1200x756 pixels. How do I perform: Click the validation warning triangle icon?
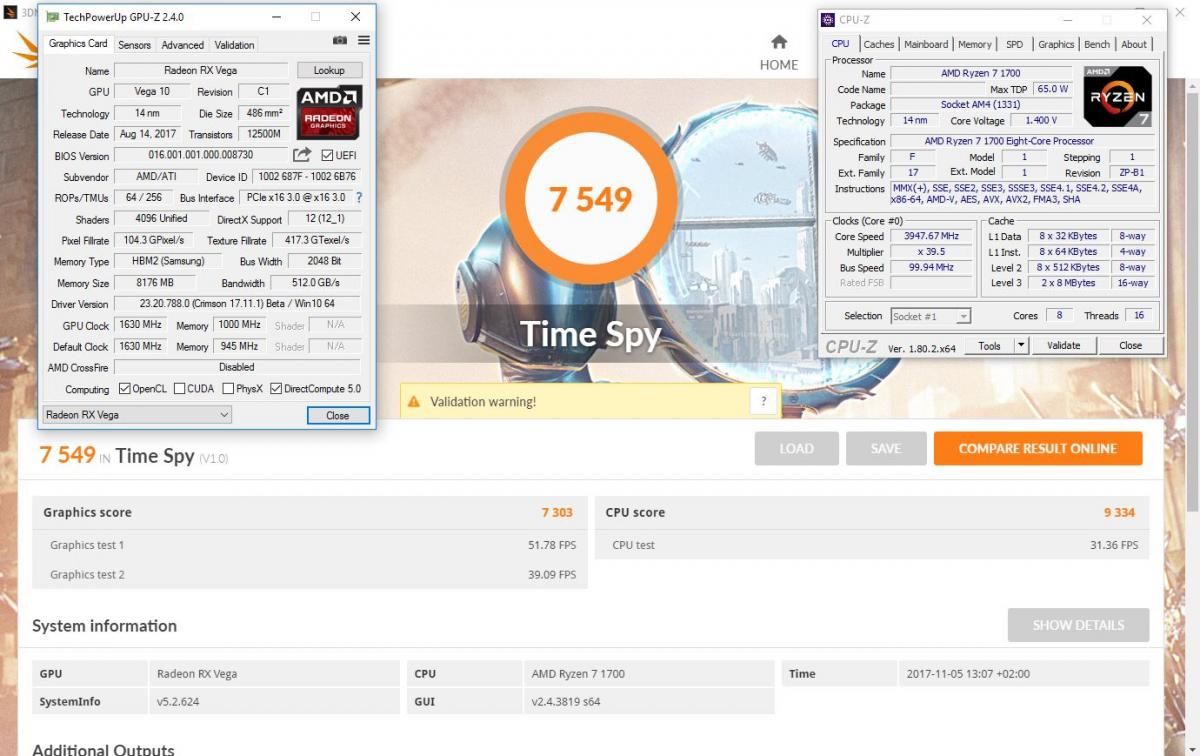pyautogui.click(x=414, y=402)
